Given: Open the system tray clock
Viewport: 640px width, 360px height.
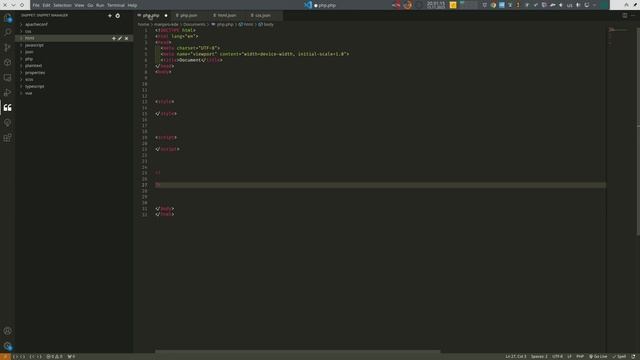Looking at the screenshot, I should click(x=436, y=5).
